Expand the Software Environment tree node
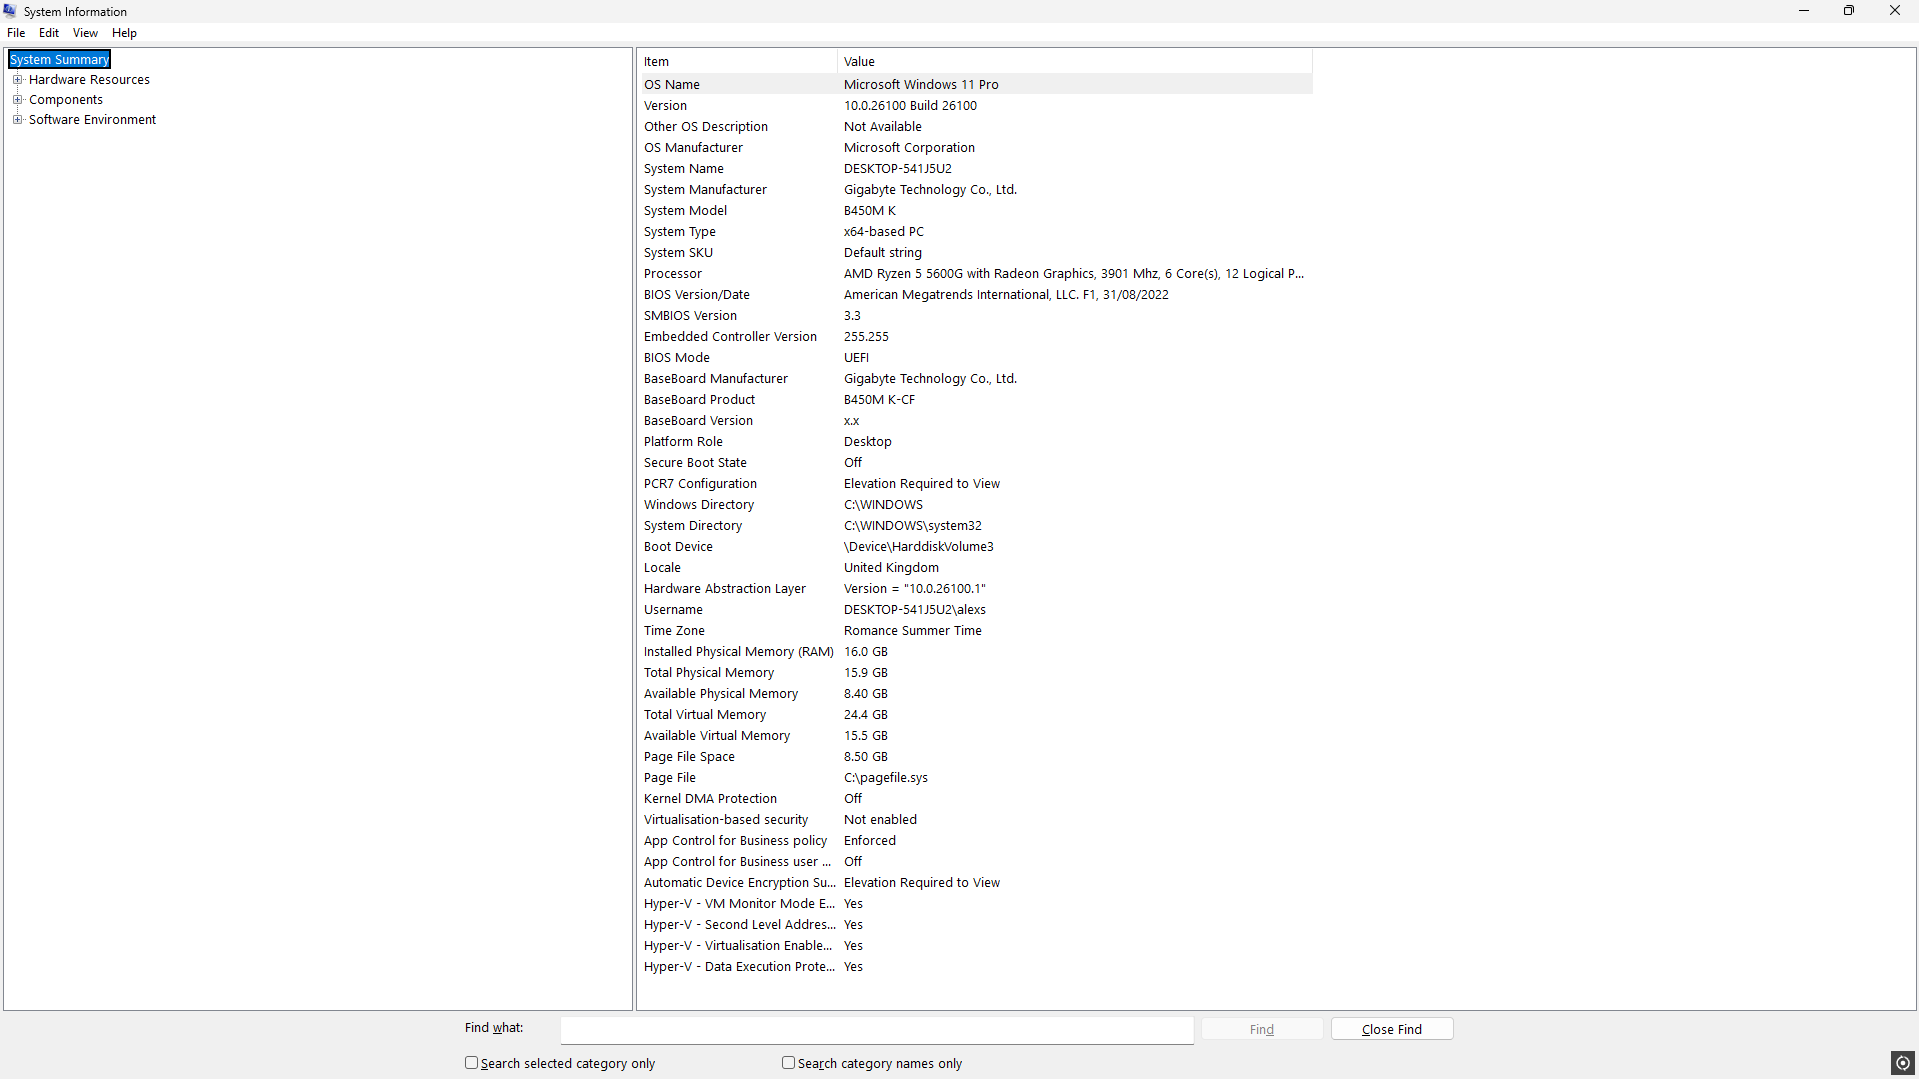 click(17, 120)
